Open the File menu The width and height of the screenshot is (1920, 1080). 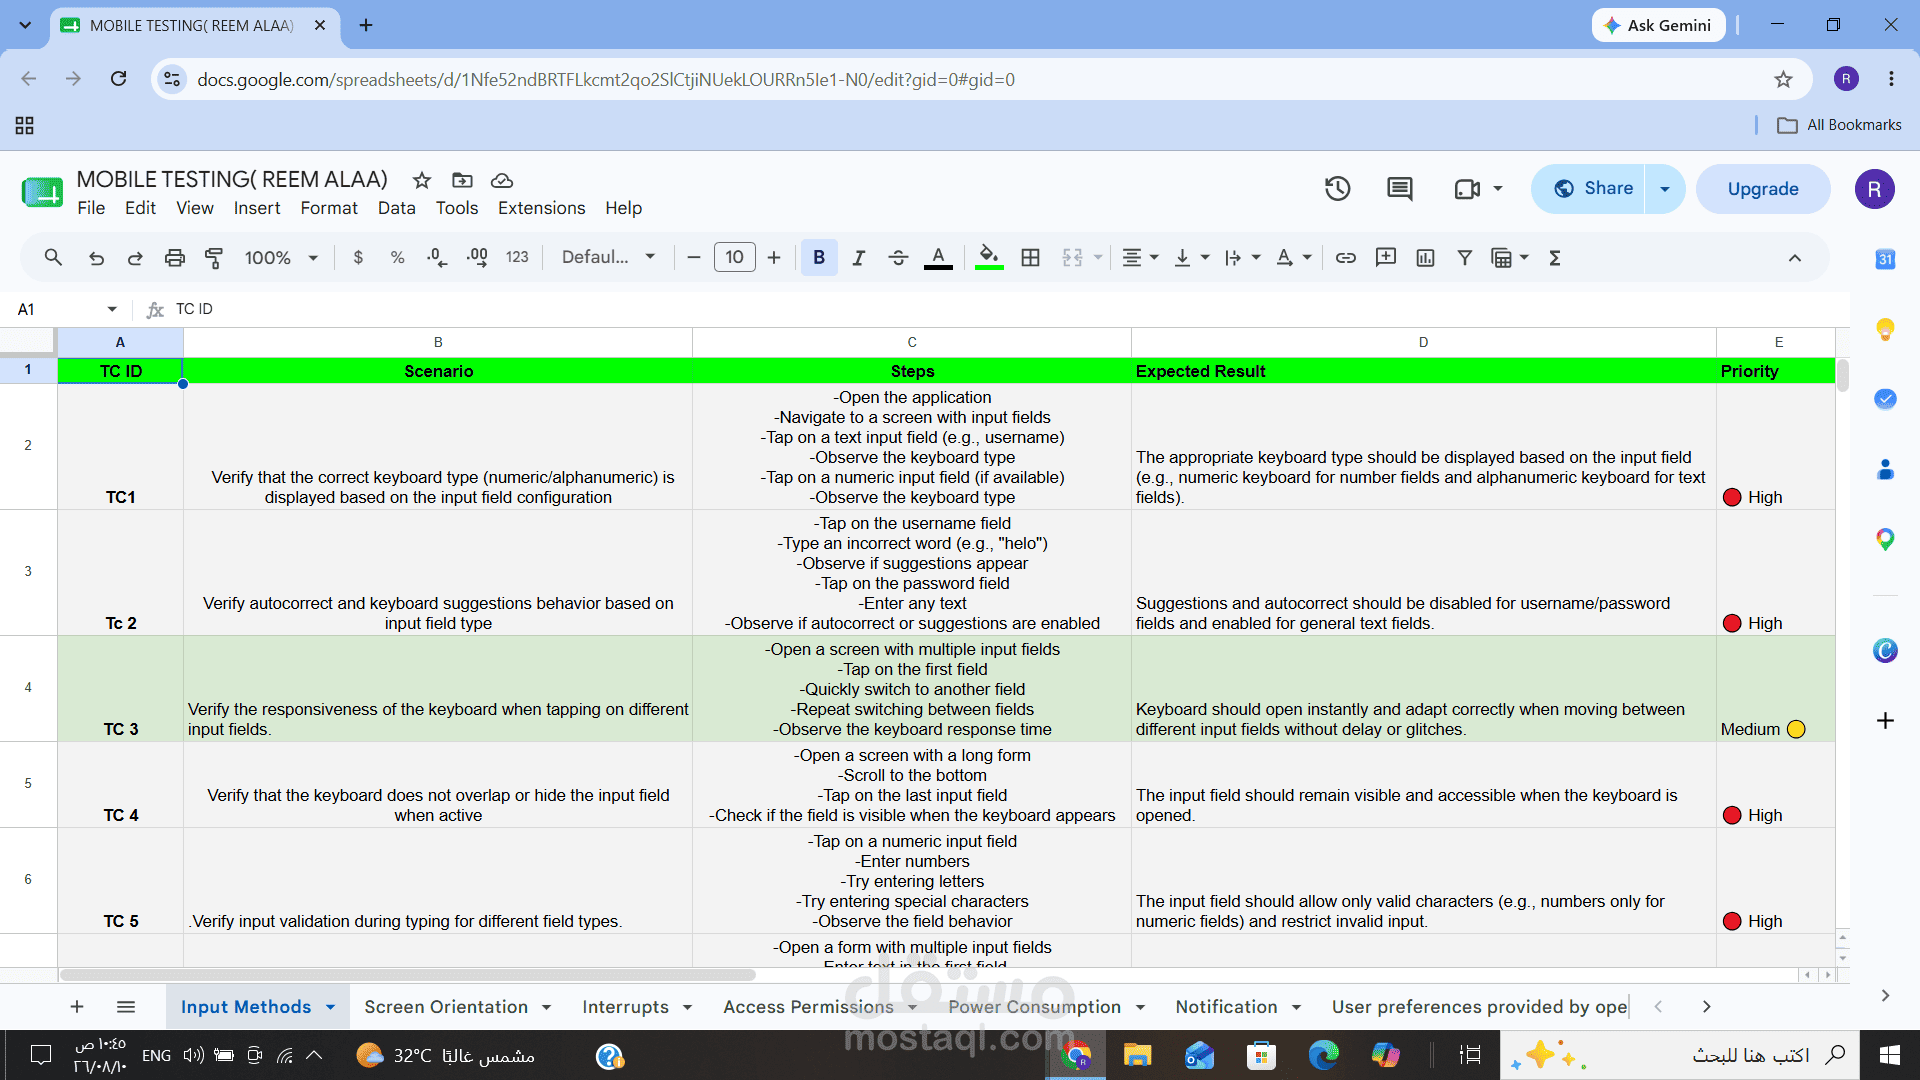[x=91, y=208]
